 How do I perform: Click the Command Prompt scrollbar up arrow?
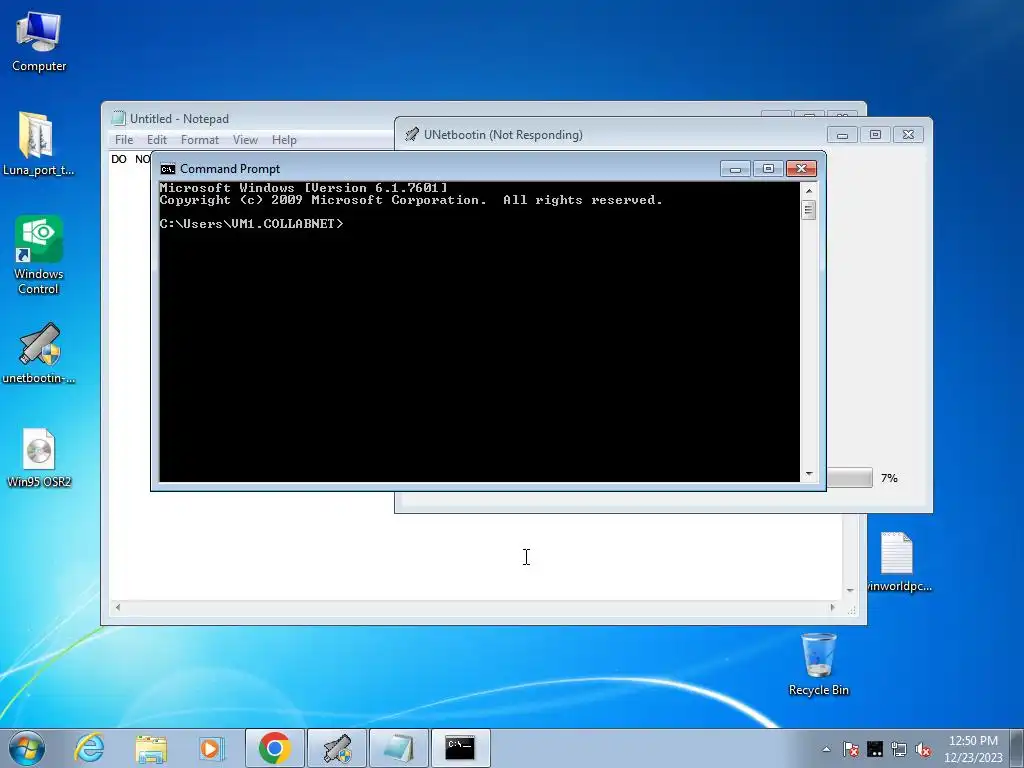[x=809, y=191]
